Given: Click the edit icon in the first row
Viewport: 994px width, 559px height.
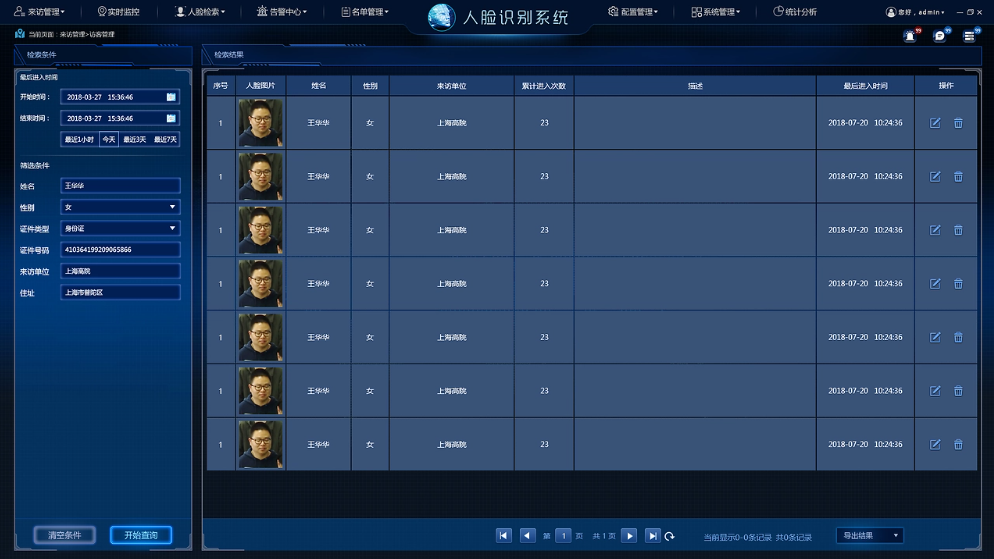Looking at the screenshot, I should (935, 123).
